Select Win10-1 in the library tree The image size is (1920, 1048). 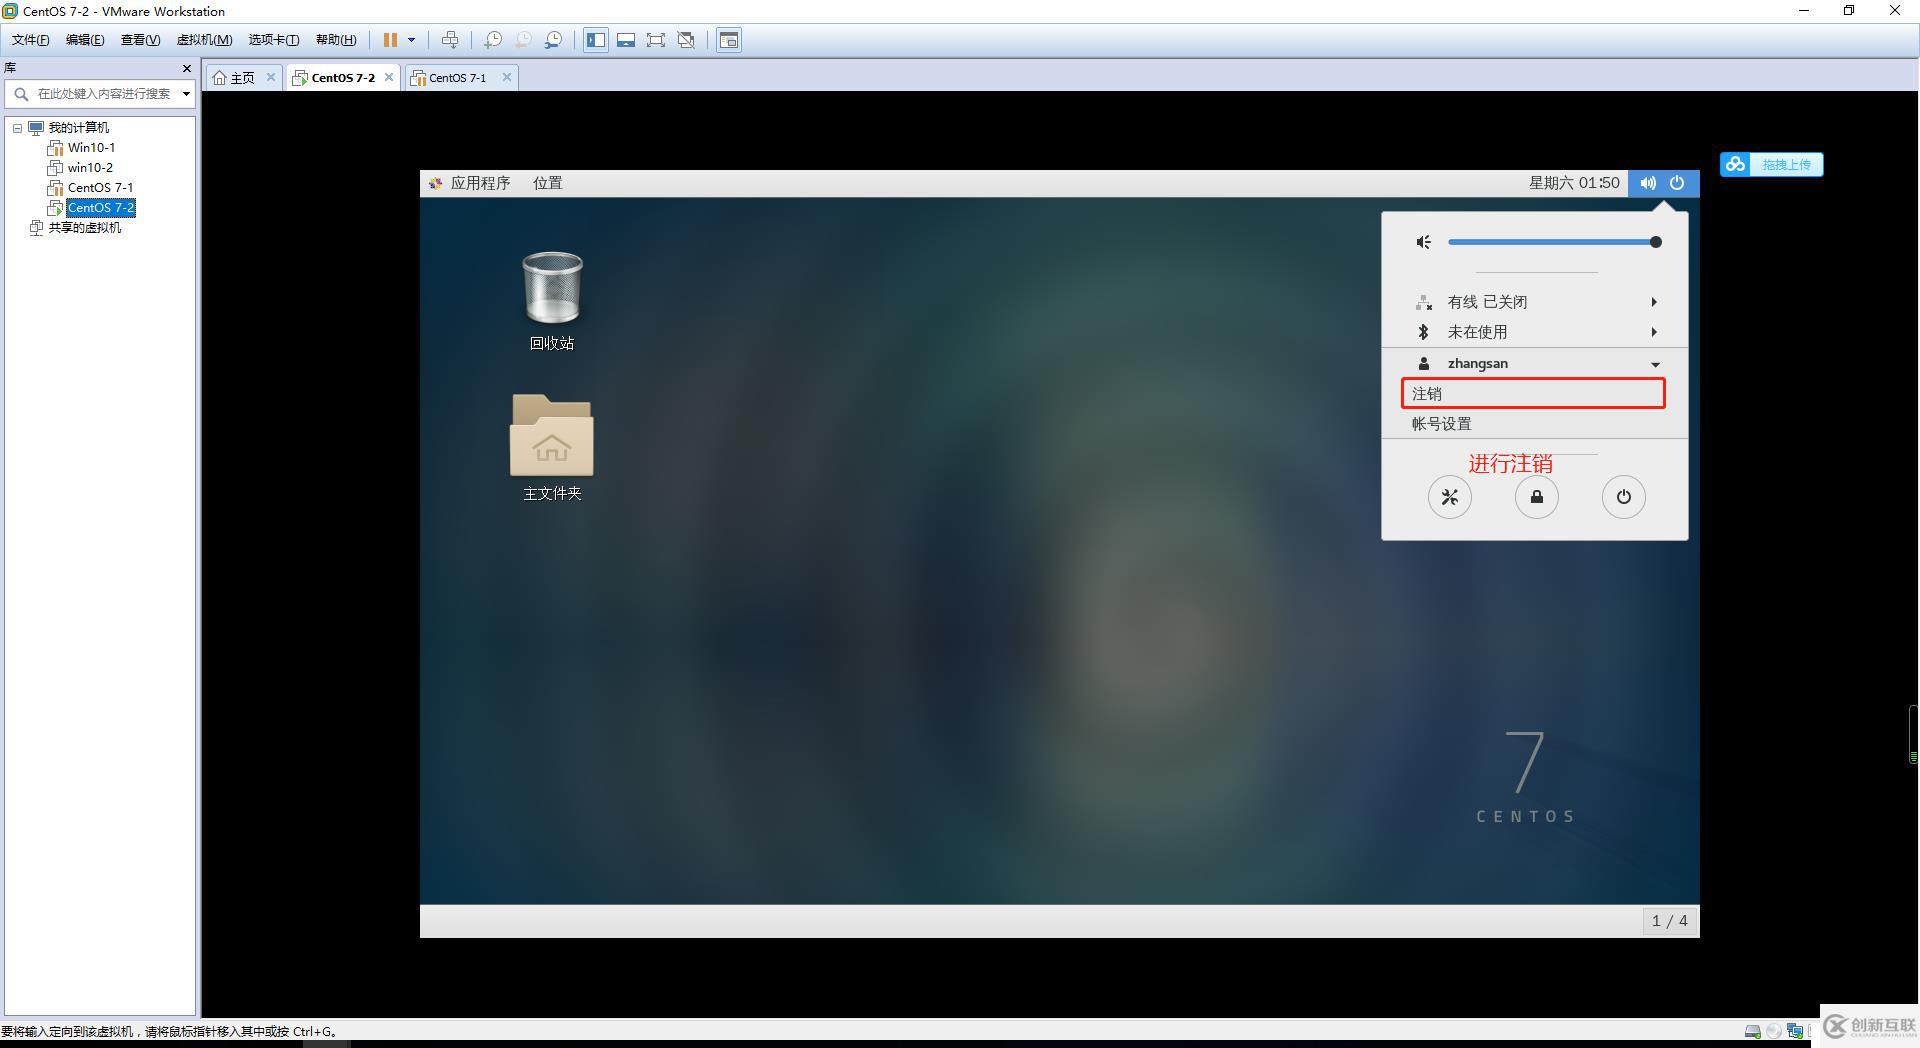pyautogui.click(x=91, y=148)
